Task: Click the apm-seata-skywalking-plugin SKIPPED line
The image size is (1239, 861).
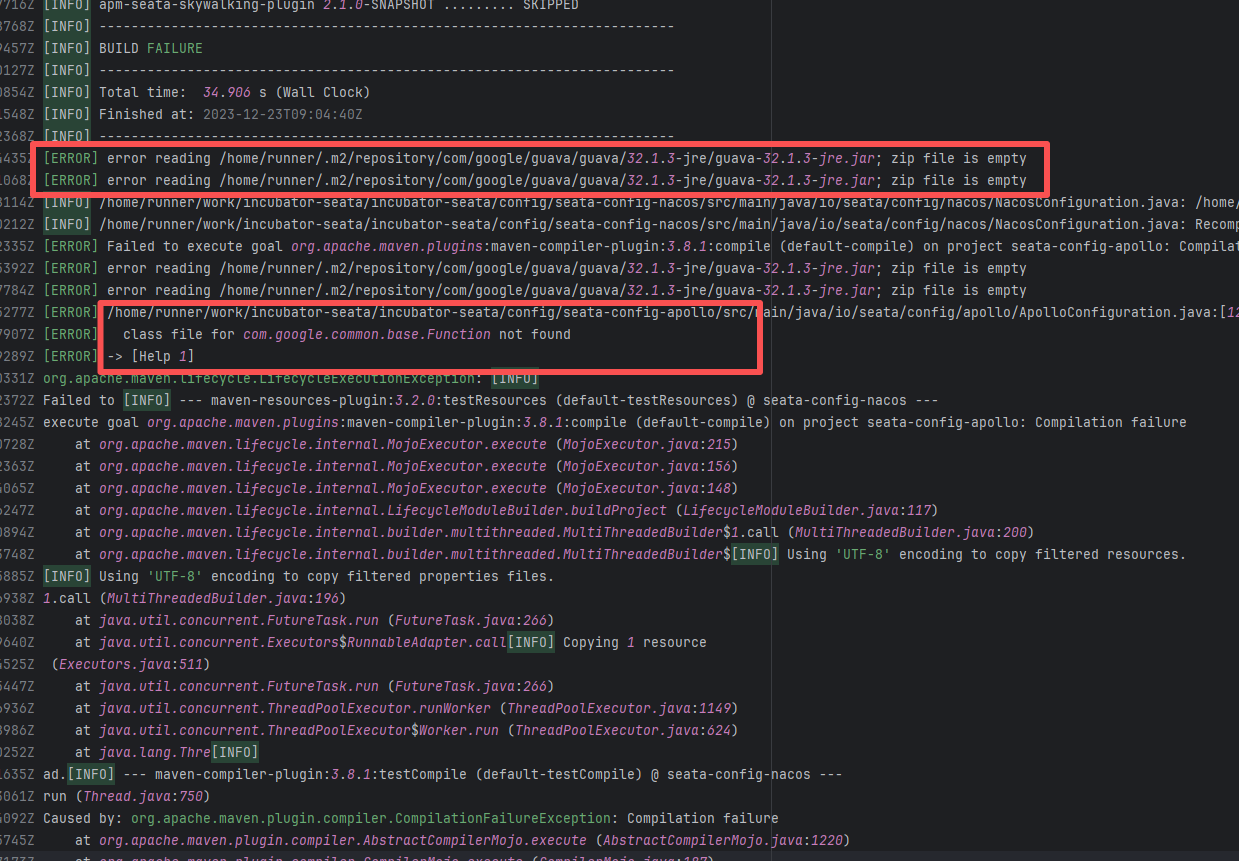Action: pyautogui.click(x=338, y=5)
